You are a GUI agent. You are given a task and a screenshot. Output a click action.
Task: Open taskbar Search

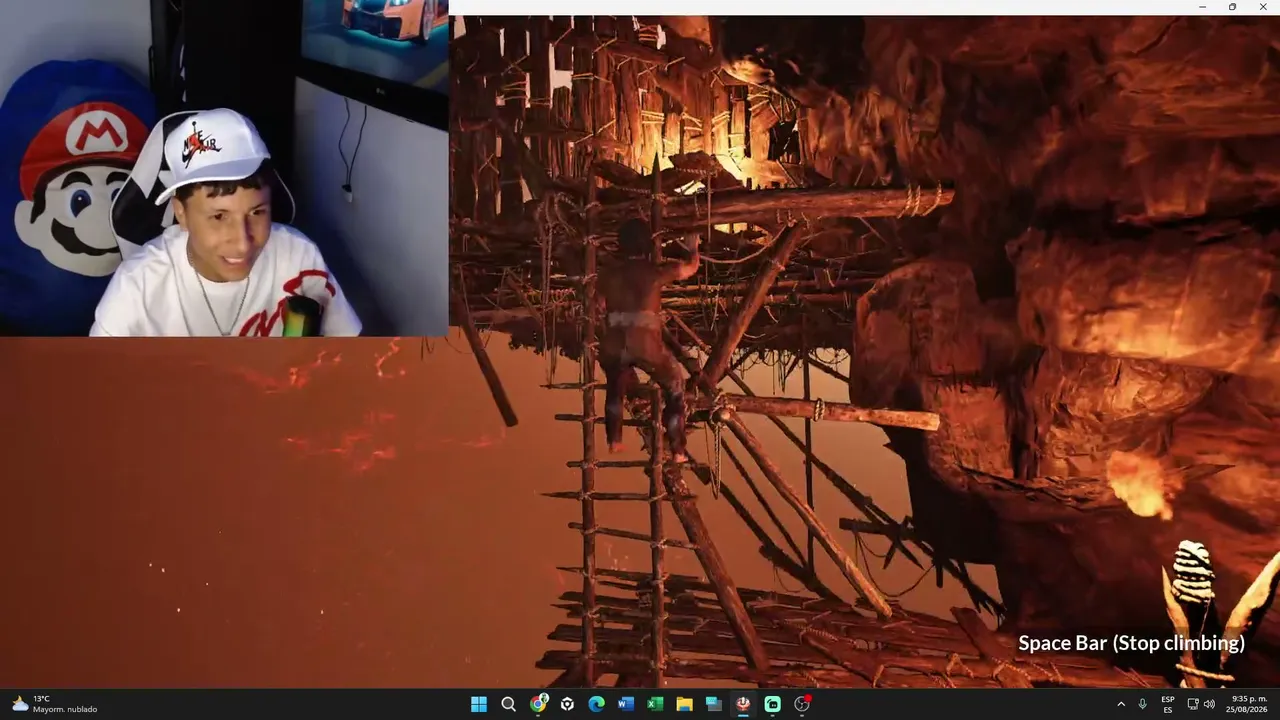508,704
